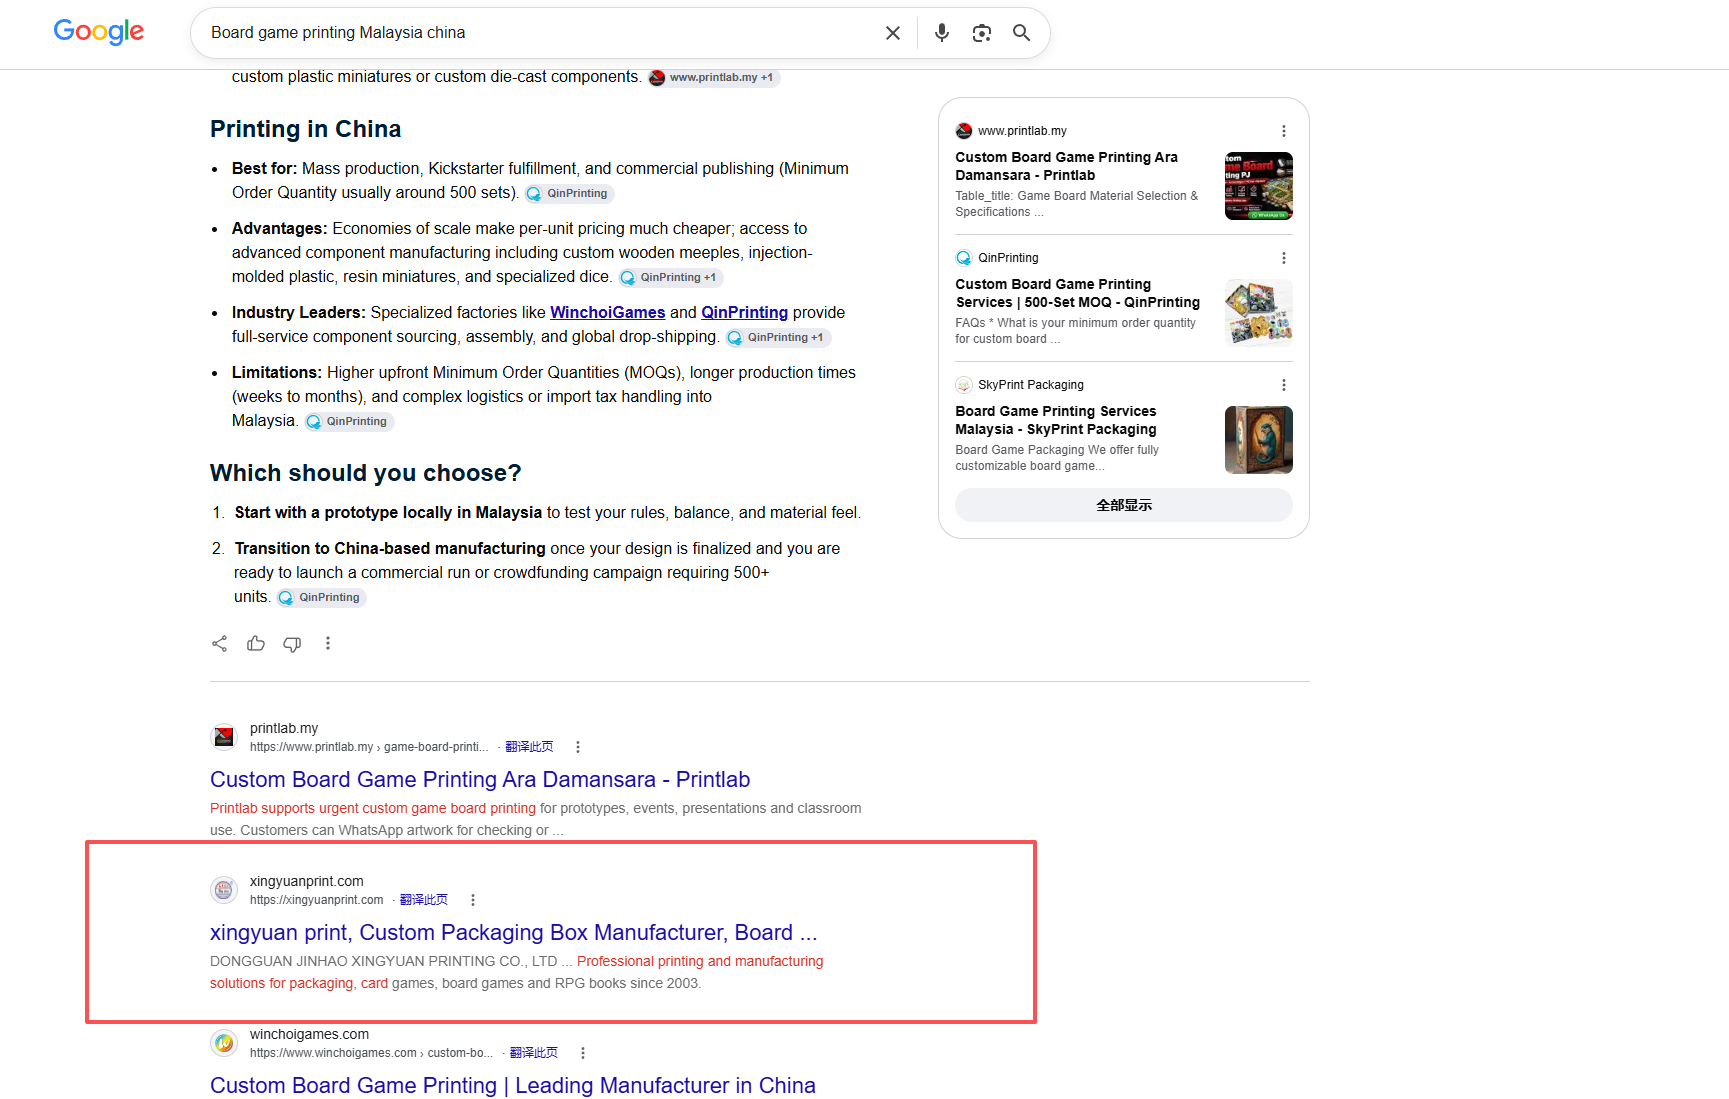This screenshot has width=1729, height=1099.
Task: Open Google Lens image search icon
Action: point(982,33)
